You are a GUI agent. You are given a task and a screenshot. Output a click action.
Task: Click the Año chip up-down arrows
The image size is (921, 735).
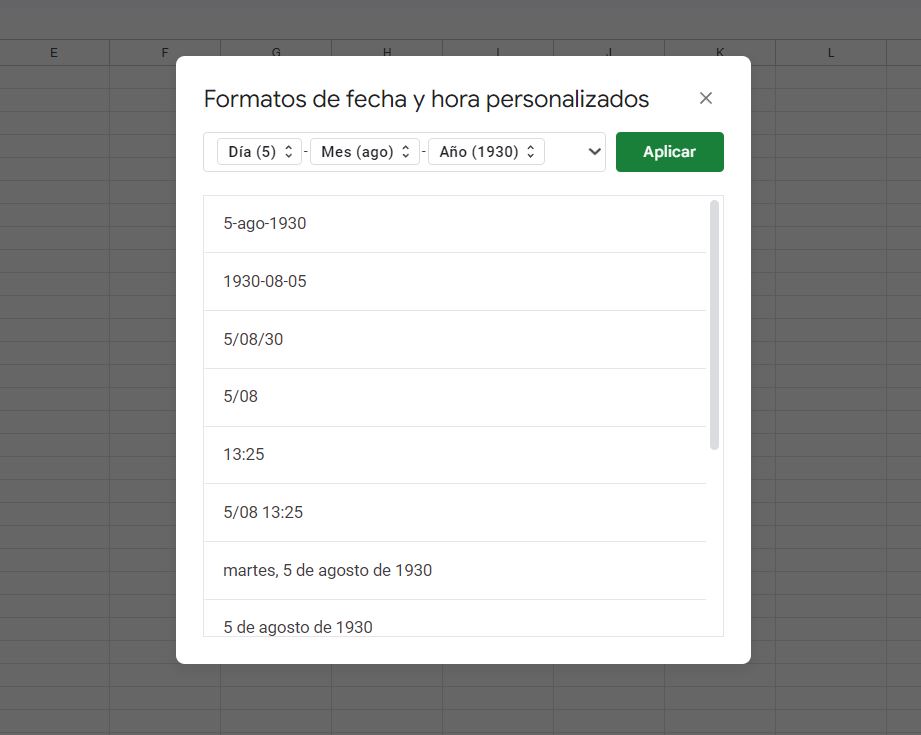click(530, 152)
